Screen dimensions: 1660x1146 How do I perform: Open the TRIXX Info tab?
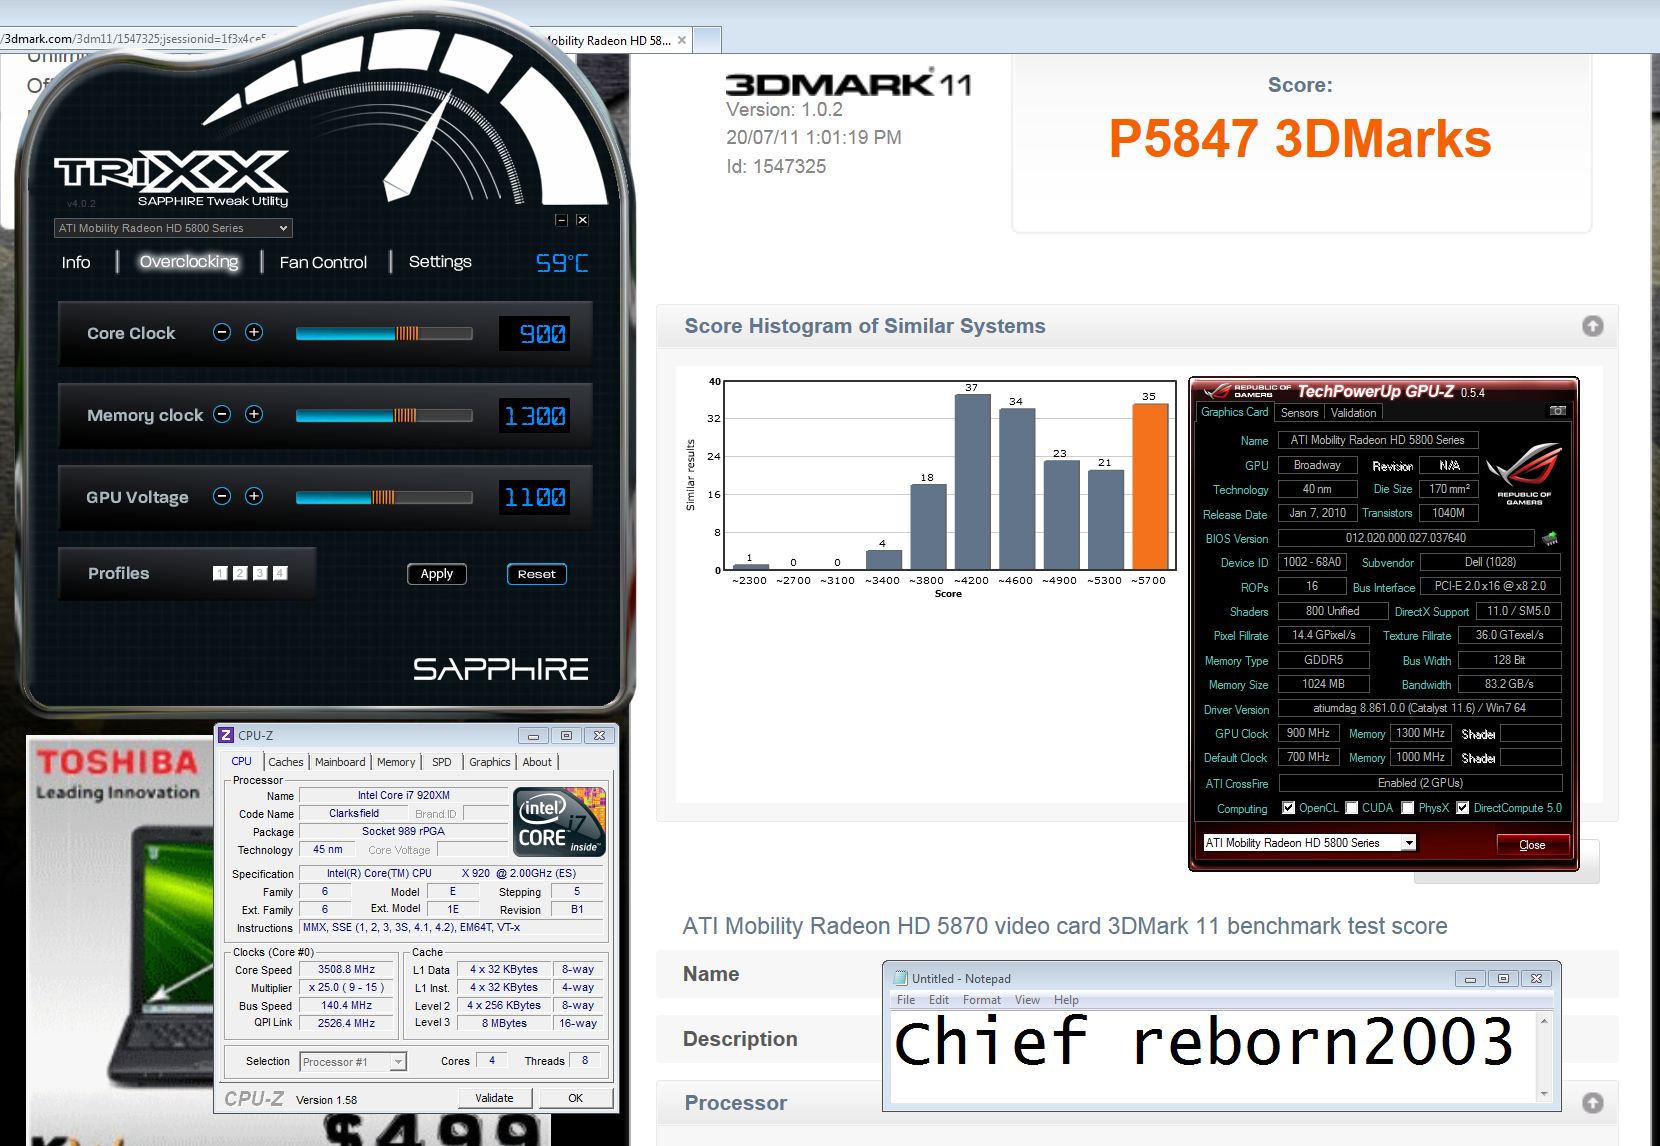click(76, 262)
